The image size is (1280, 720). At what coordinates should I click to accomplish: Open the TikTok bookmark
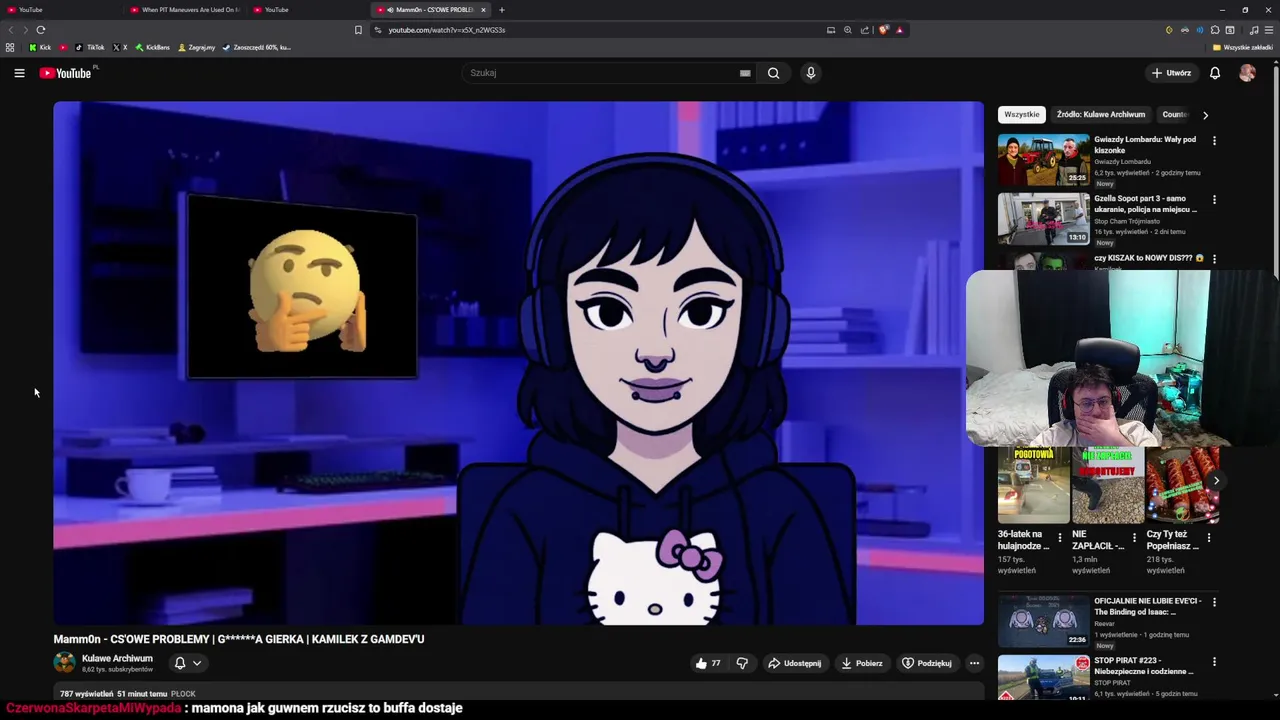pos(90,47)
